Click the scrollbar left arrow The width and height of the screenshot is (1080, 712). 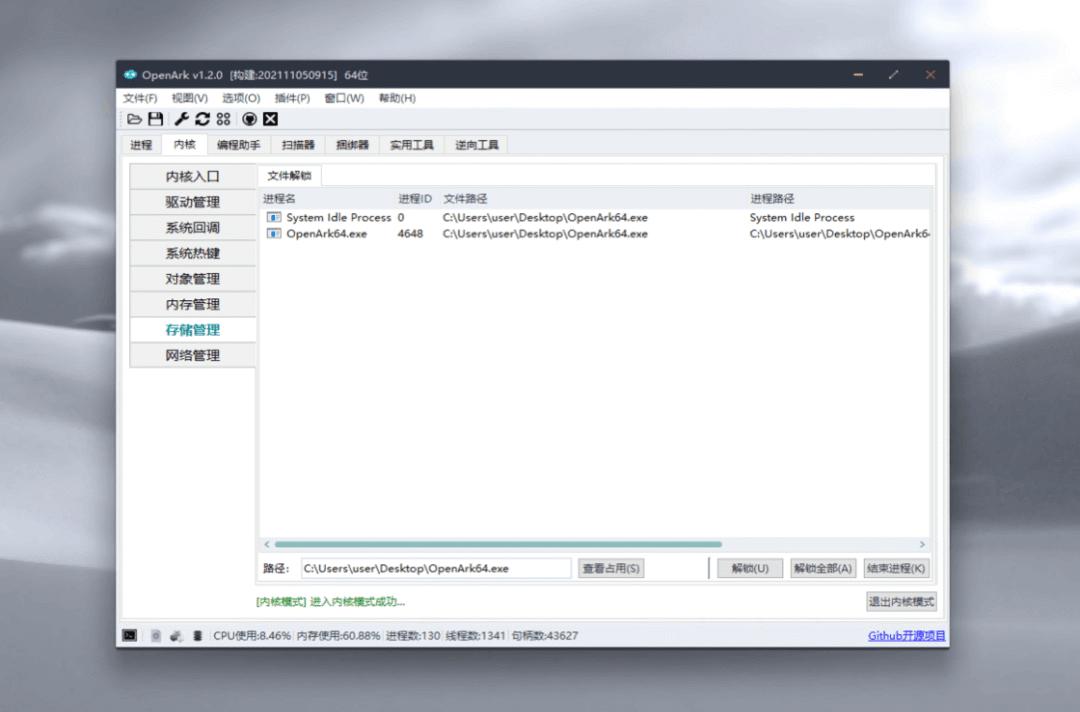[267, 544]
